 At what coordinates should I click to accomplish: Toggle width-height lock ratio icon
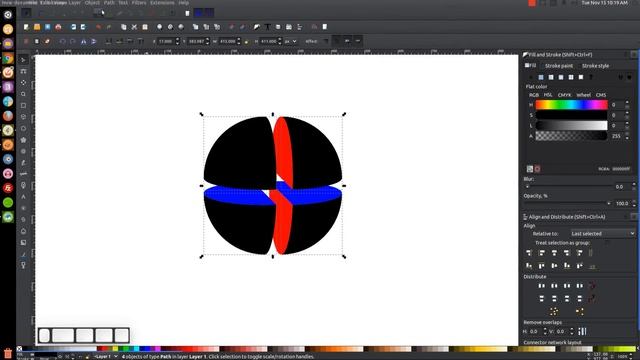tap(246, 41)
